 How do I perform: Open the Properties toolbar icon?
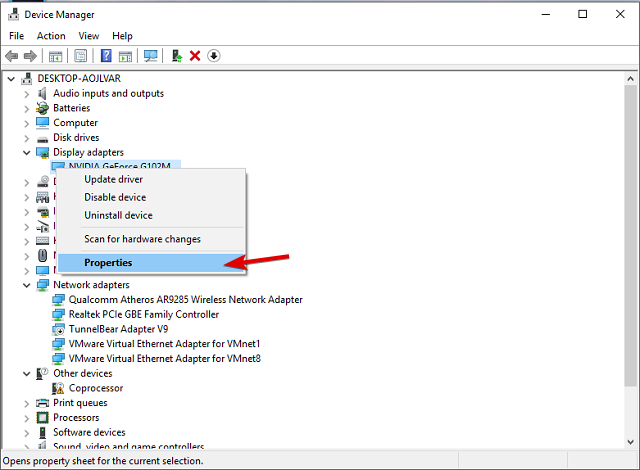click(80, 56)
